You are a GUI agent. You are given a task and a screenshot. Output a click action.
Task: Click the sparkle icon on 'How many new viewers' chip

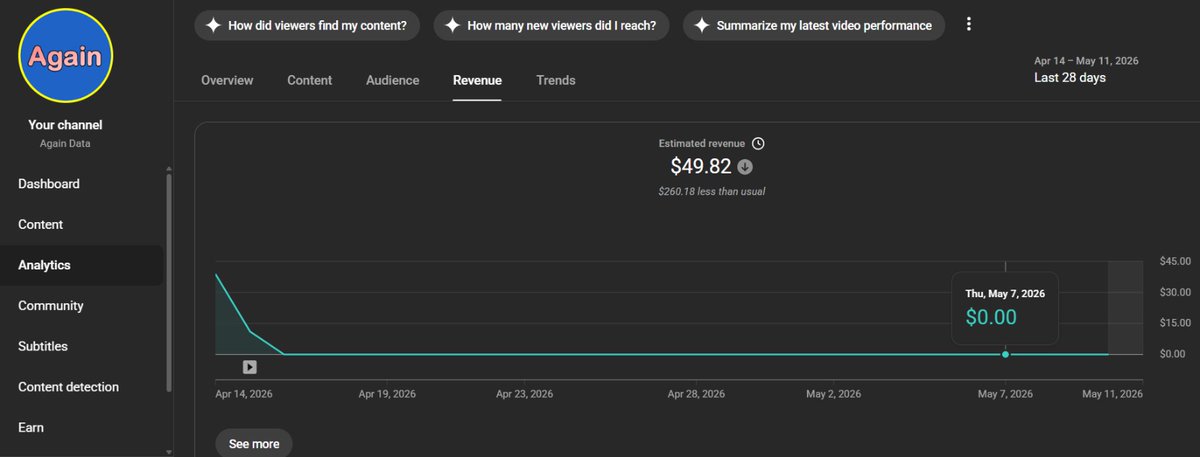coord(452,26)
